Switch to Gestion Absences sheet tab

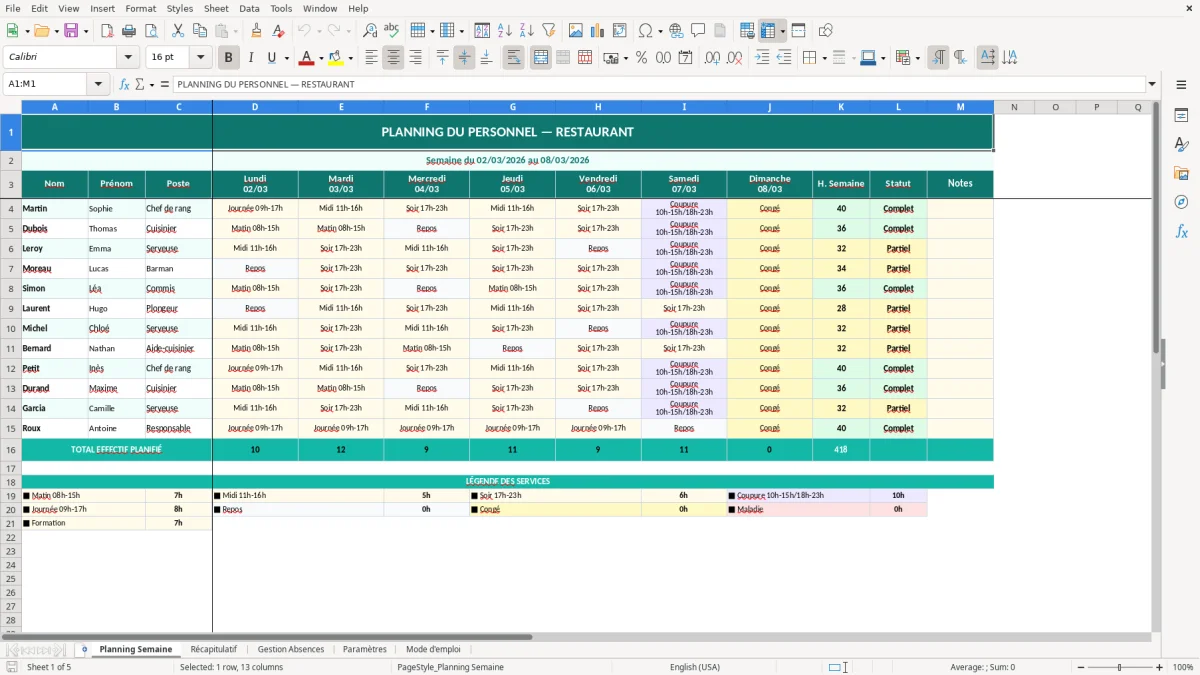point(291,649)
